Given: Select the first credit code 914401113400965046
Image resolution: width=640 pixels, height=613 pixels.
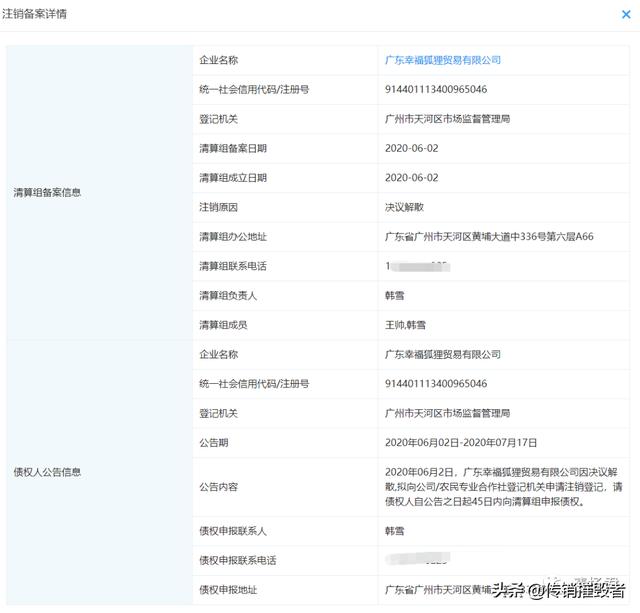Looking at the screenshot, I should (436, 89).
